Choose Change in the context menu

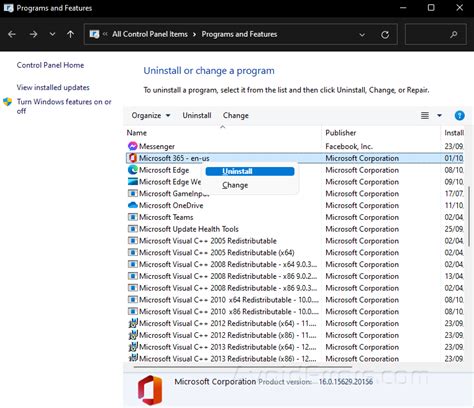pos(235,185)
